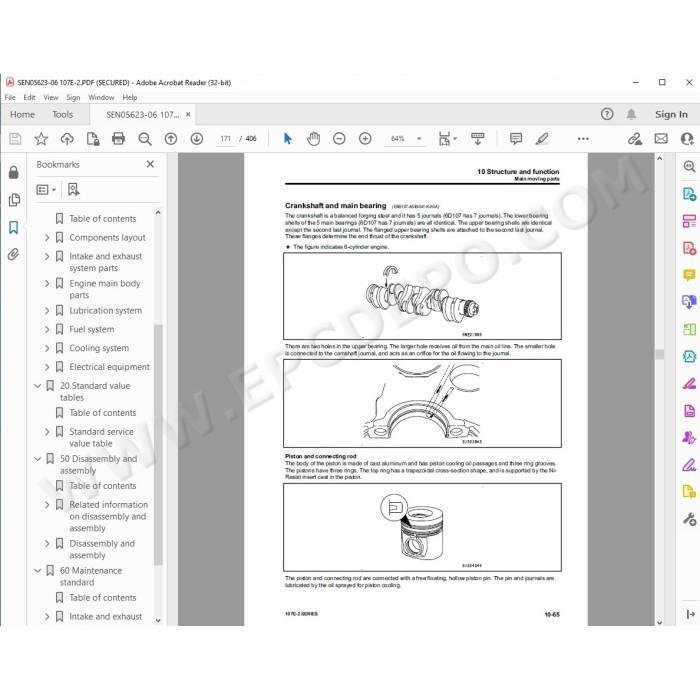Open more tools ellipsis
Screen dimensions: 700x700
[583, 139]
